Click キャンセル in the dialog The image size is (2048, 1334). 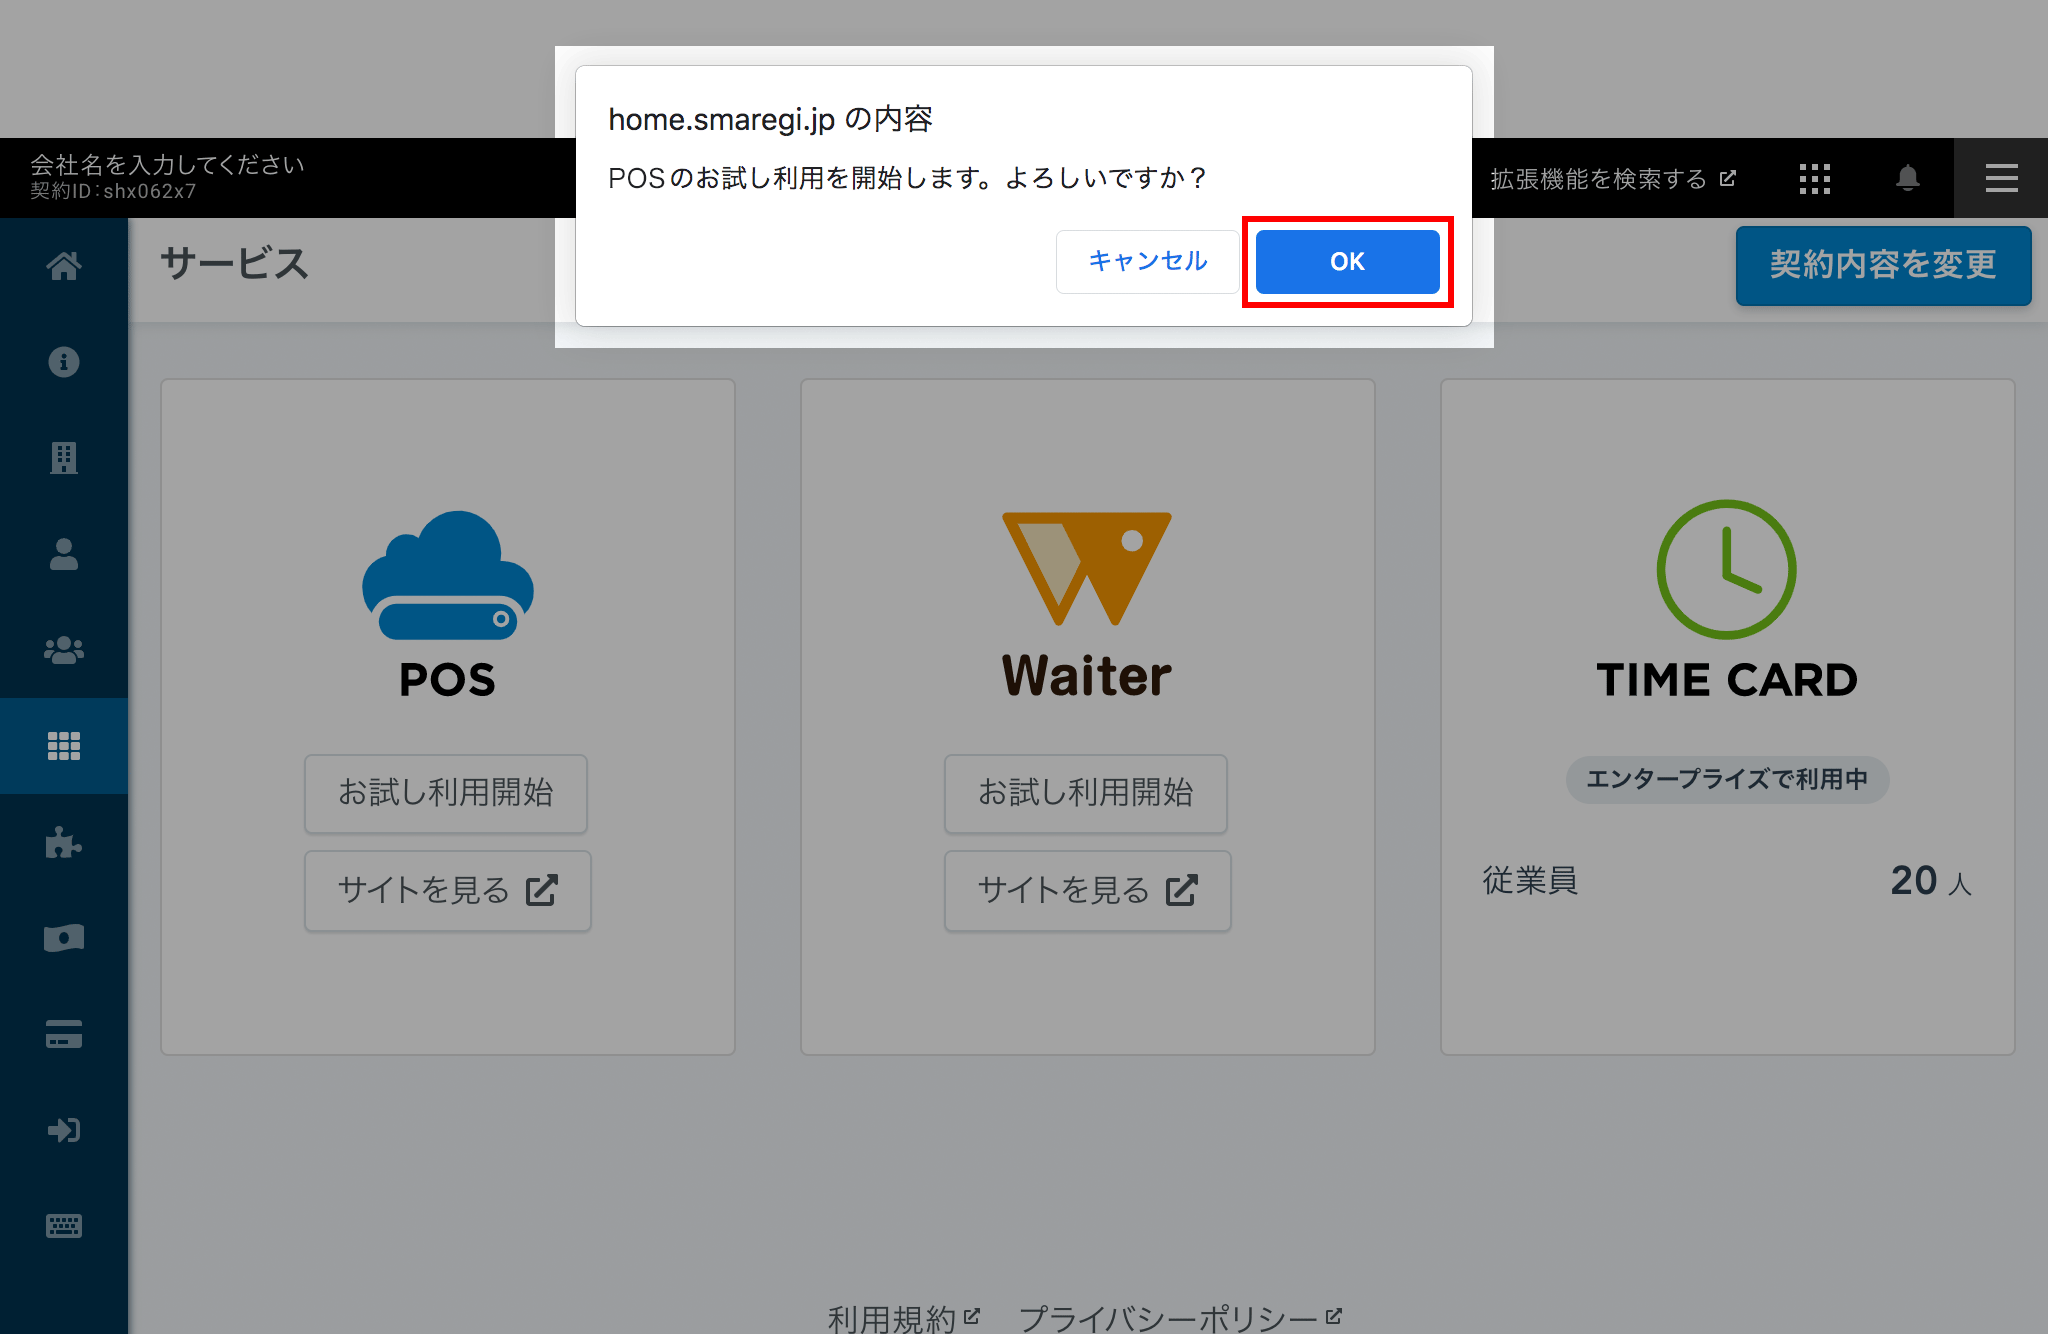click(x=1147, y=261)
